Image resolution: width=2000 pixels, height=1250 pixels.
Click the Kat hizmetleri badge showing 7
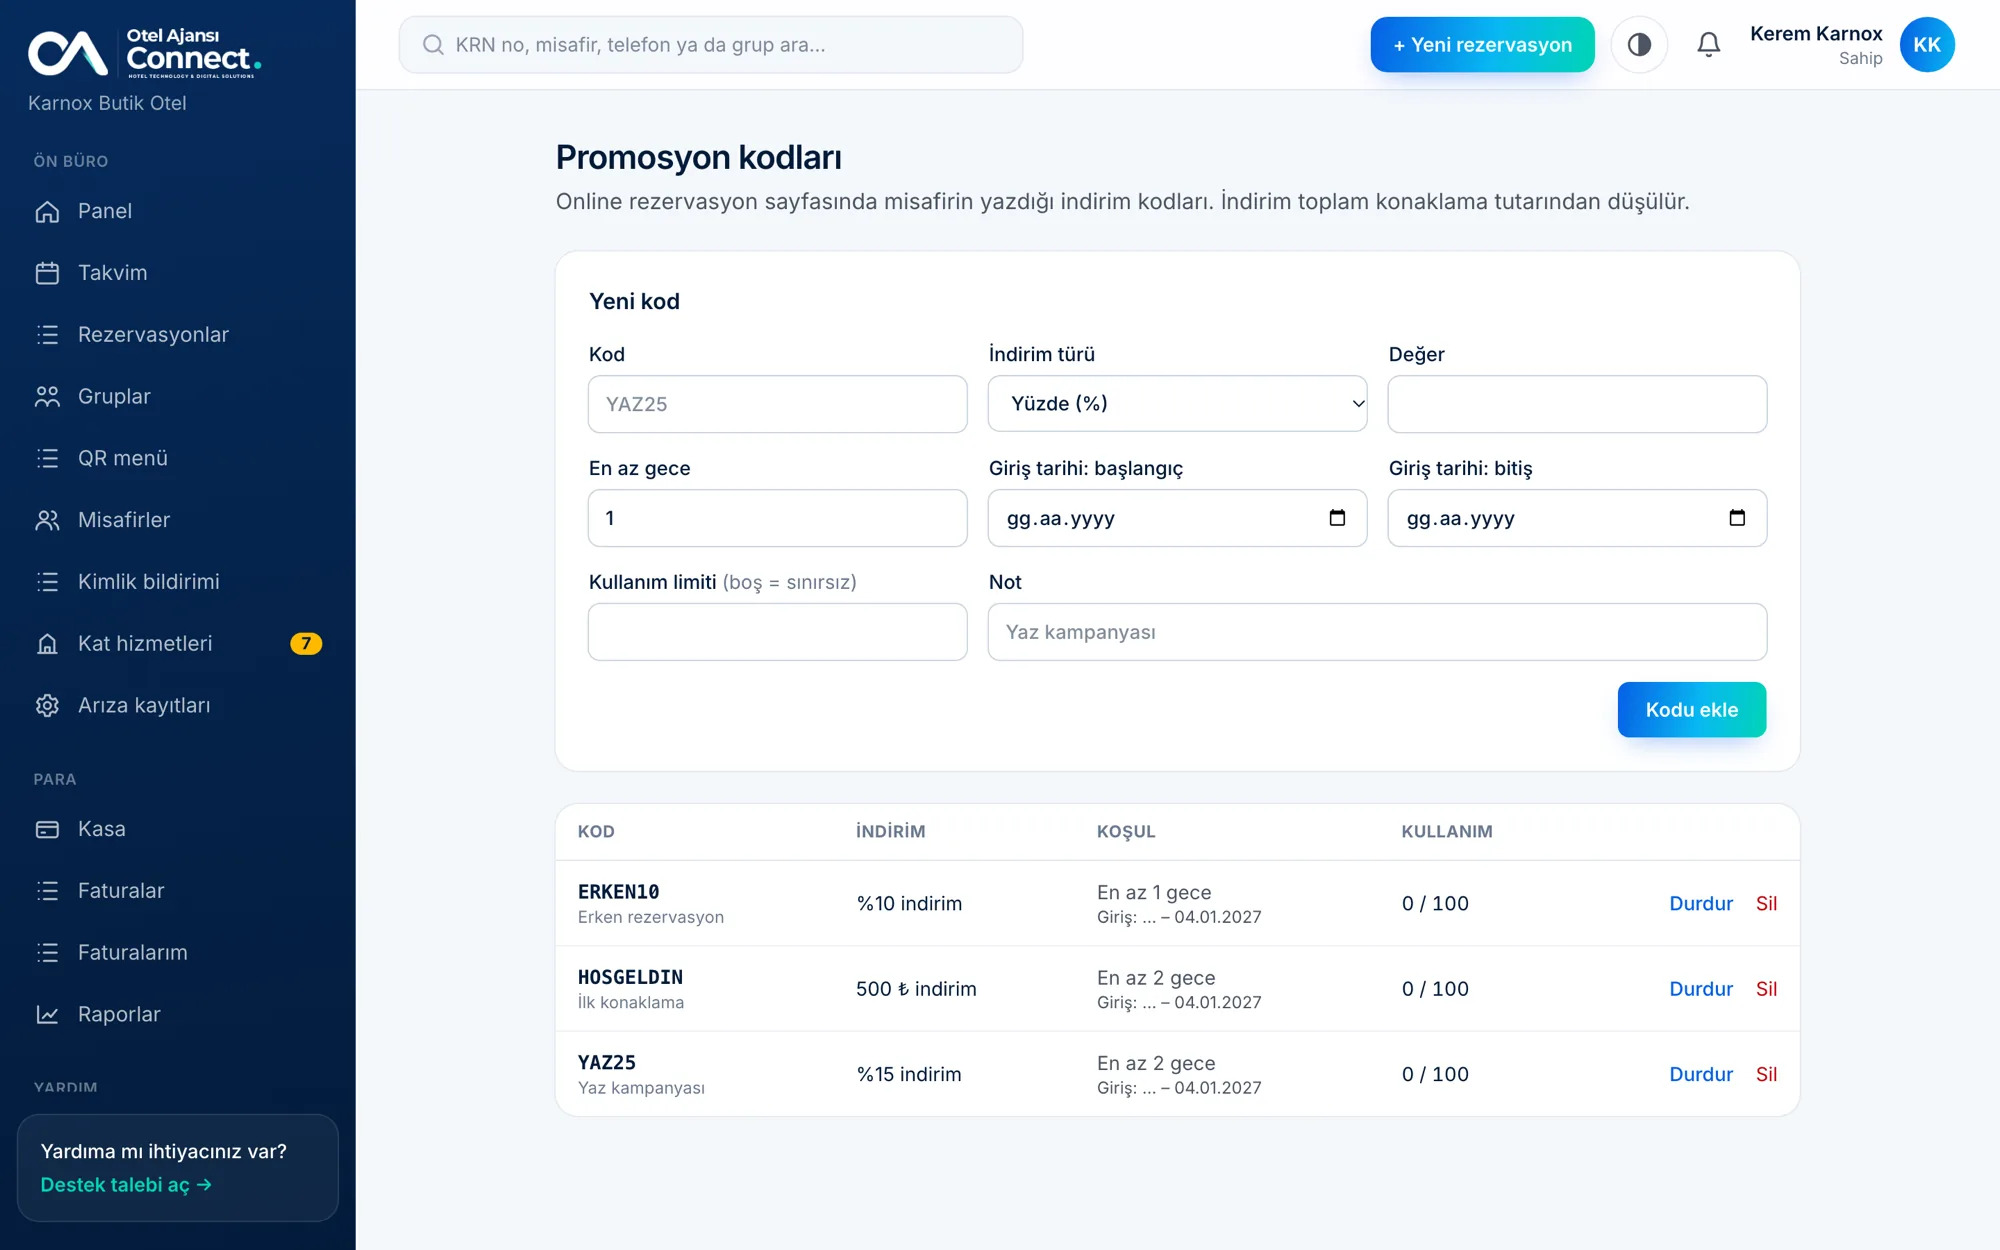pos(306,644)
